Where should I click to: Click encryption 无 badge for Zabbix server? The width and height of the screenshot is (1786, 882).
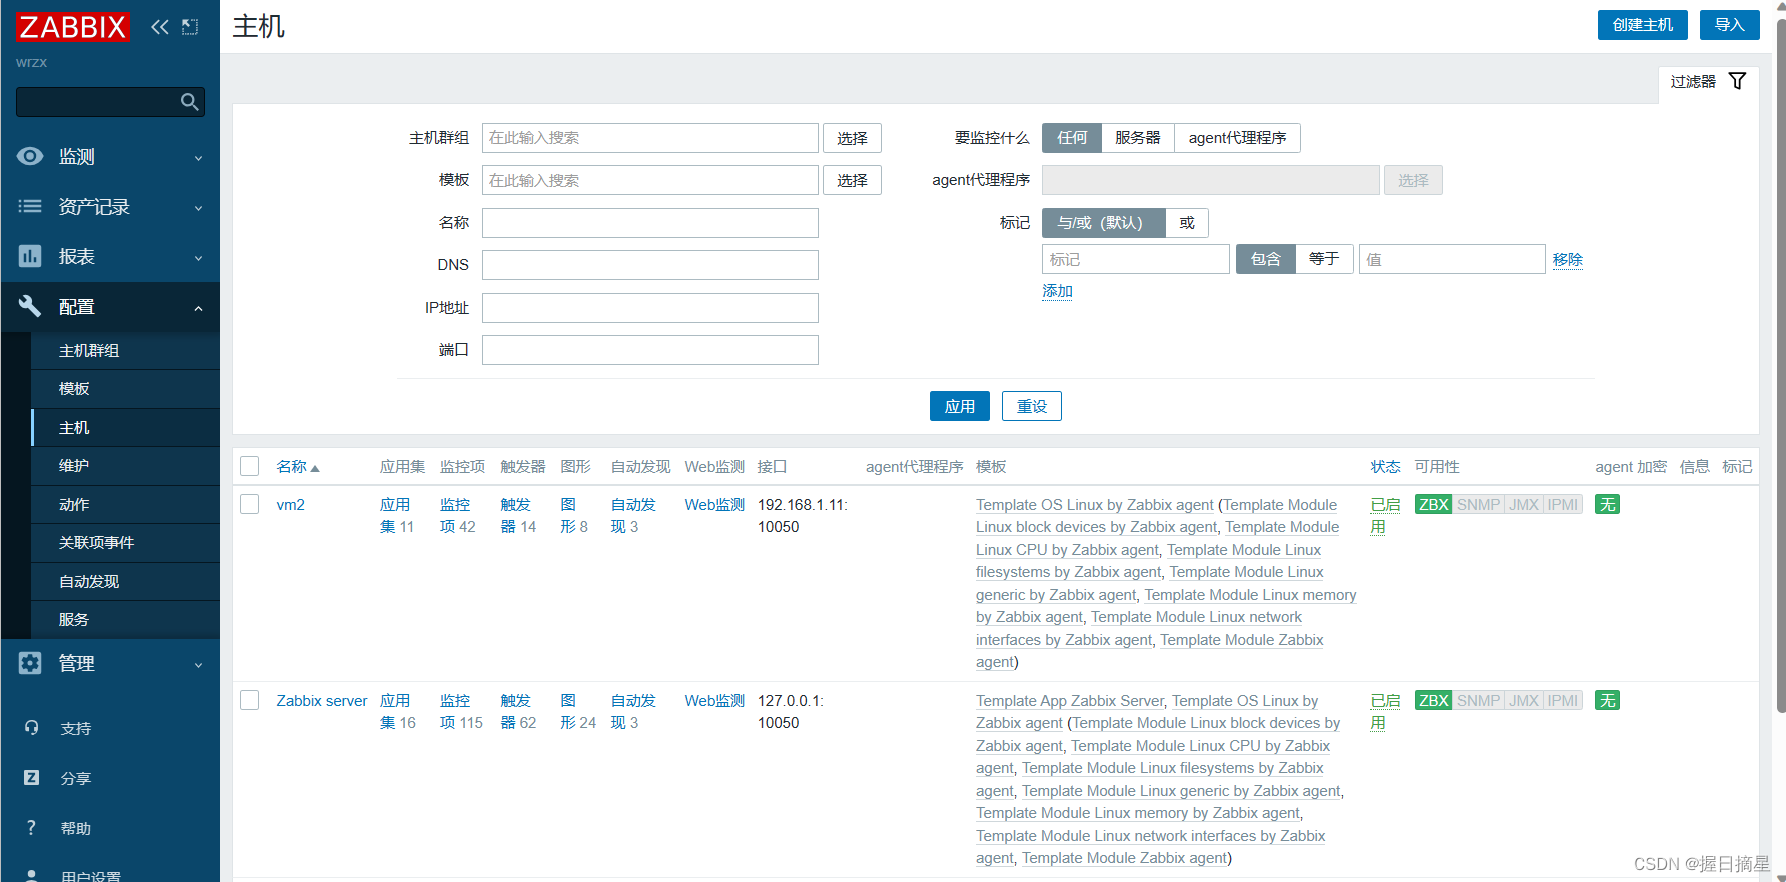click(1607, 701)
